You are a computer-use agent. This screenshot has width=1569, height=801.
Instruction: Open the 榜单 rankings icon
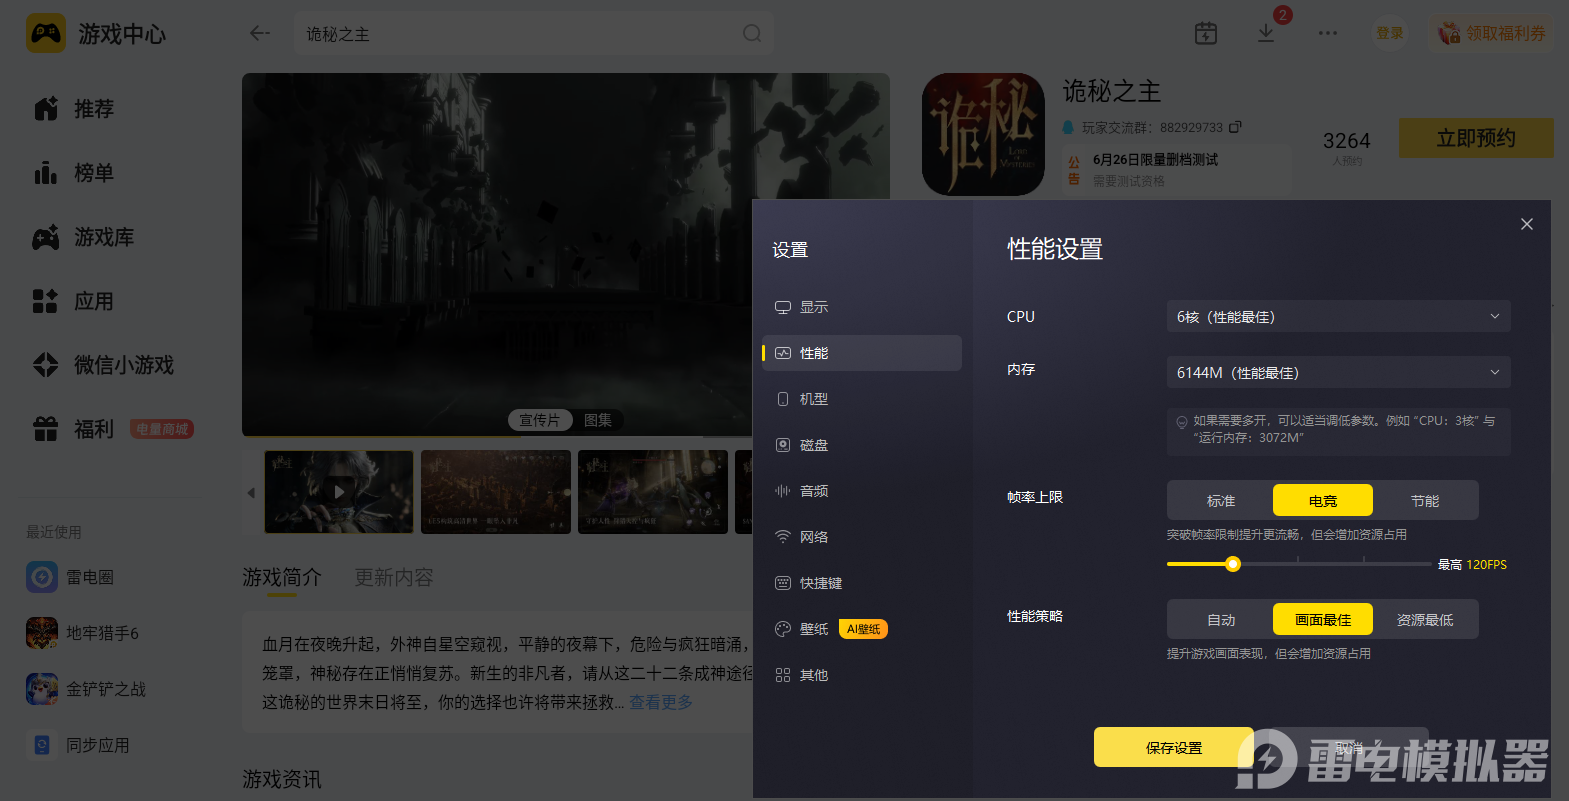[46, 173]
